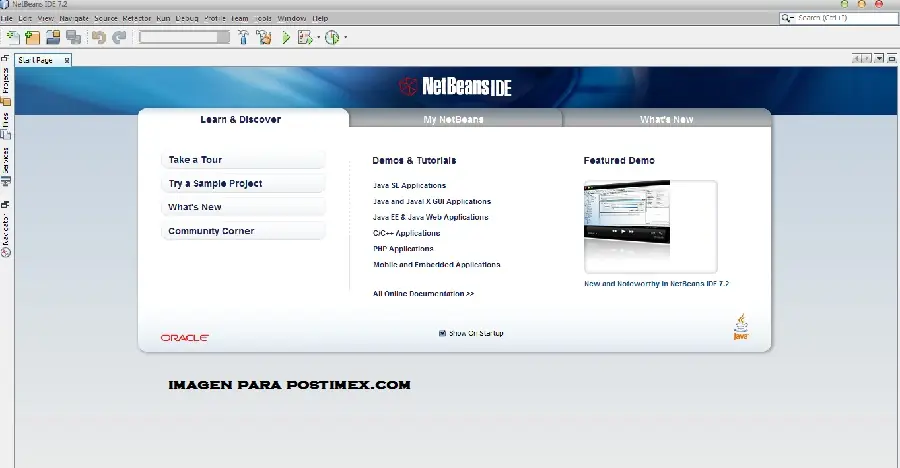Click the Community Corner button
The width and height of the screenshot is (900, 468).
coord(243,231)
